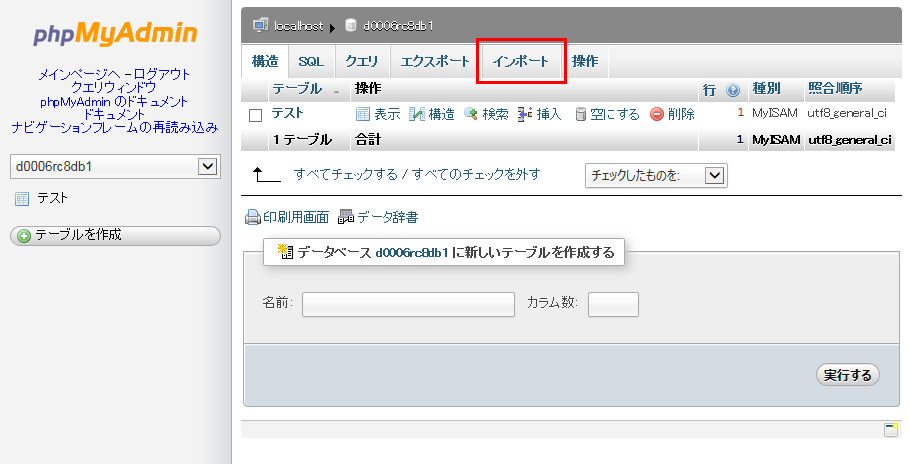Open the d0006rc8db1 database dropdown
Viewport: 909px width, 464px height.
click(115, 166)
